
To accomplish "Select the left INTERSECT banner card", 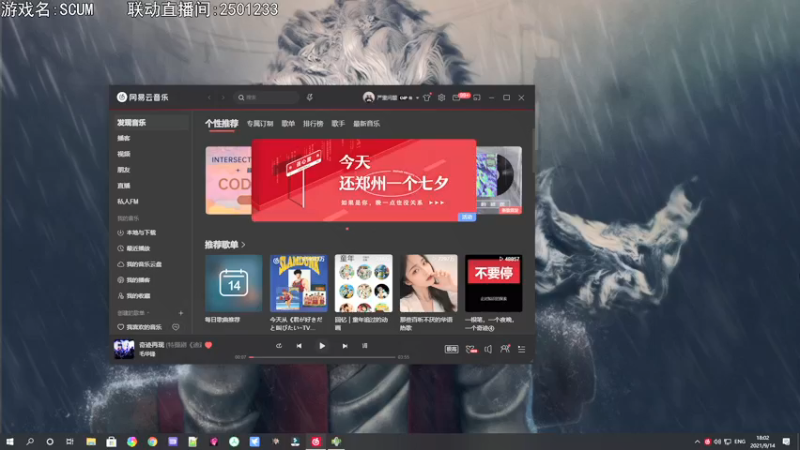I will click(228, 180).
